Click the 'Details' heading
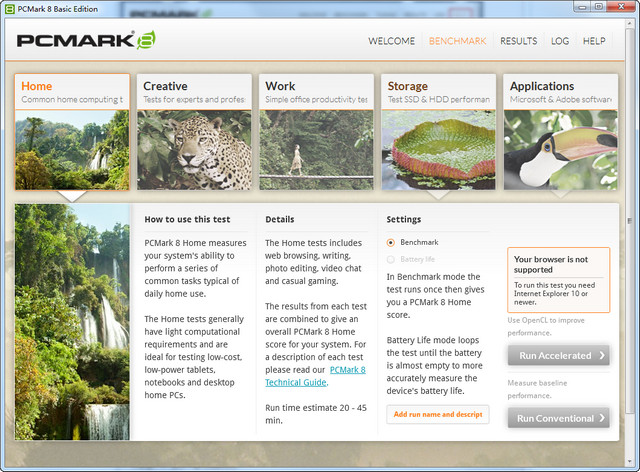Viewport: 640px width, 472px height. click(280, 219)
